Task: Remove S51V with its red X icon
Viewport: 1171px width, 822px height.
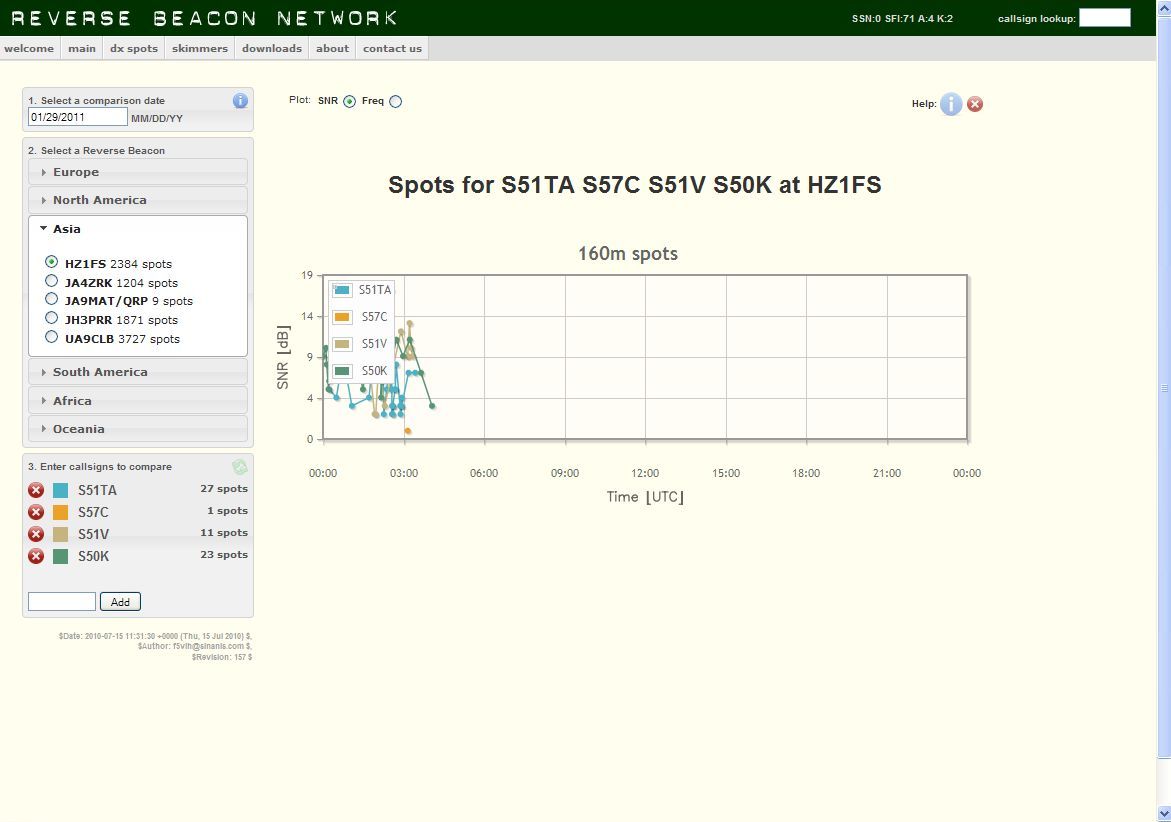Action: click(36, 534)
